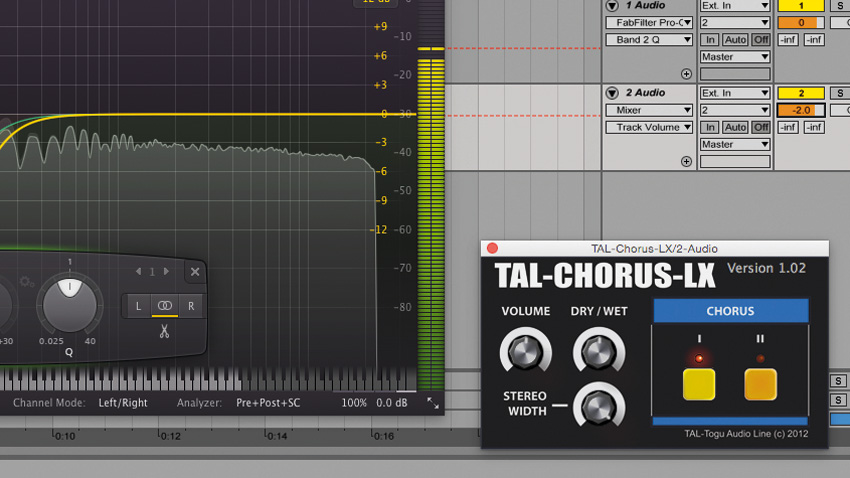Toggle track 2 activator button
The width and height of the screenshot is (850, 478).
[801, 93]
